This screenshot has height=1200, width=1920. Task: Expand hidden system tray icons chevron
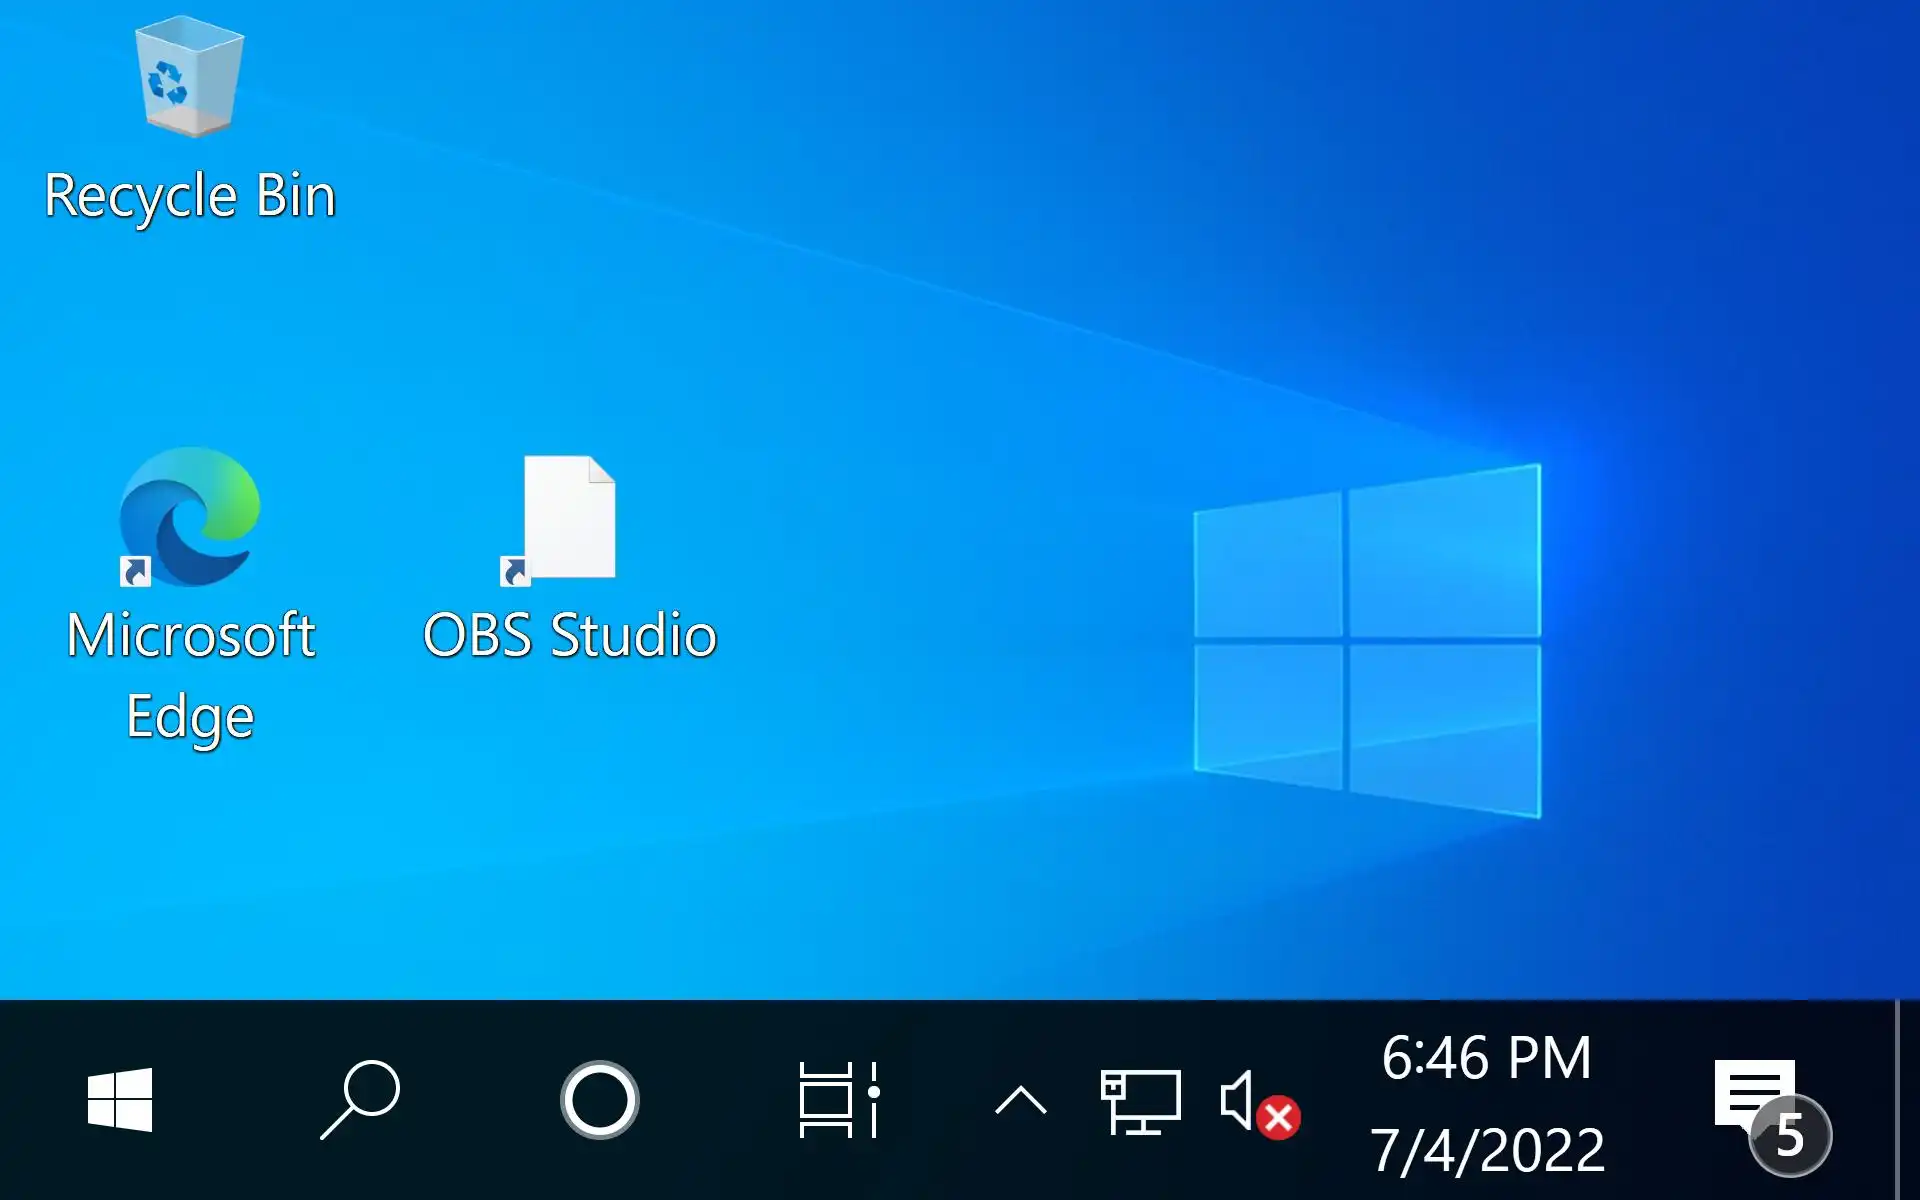(x=1020, y=1101)
